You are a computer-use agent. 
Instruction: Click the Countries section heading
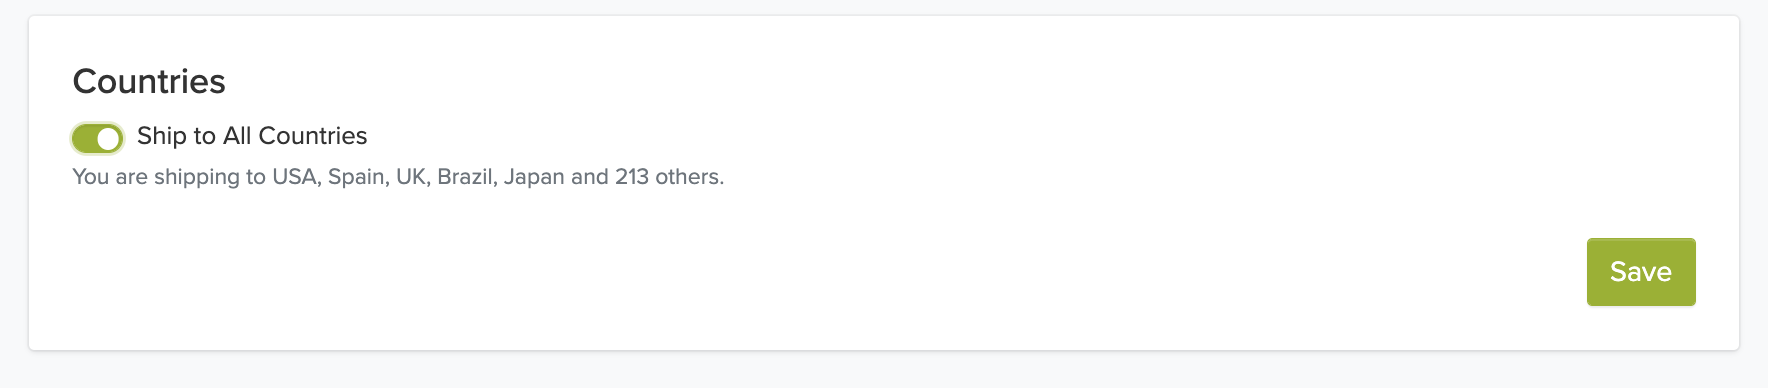149,81
